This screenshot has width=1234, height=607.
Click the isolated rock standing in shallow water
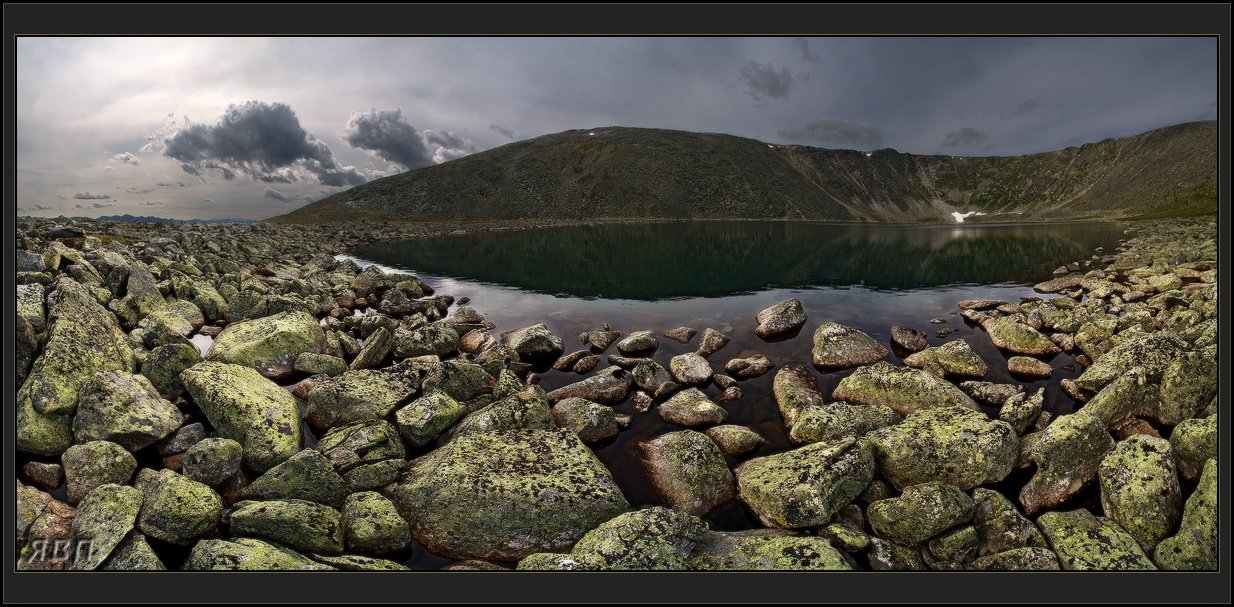pos(780,318)
